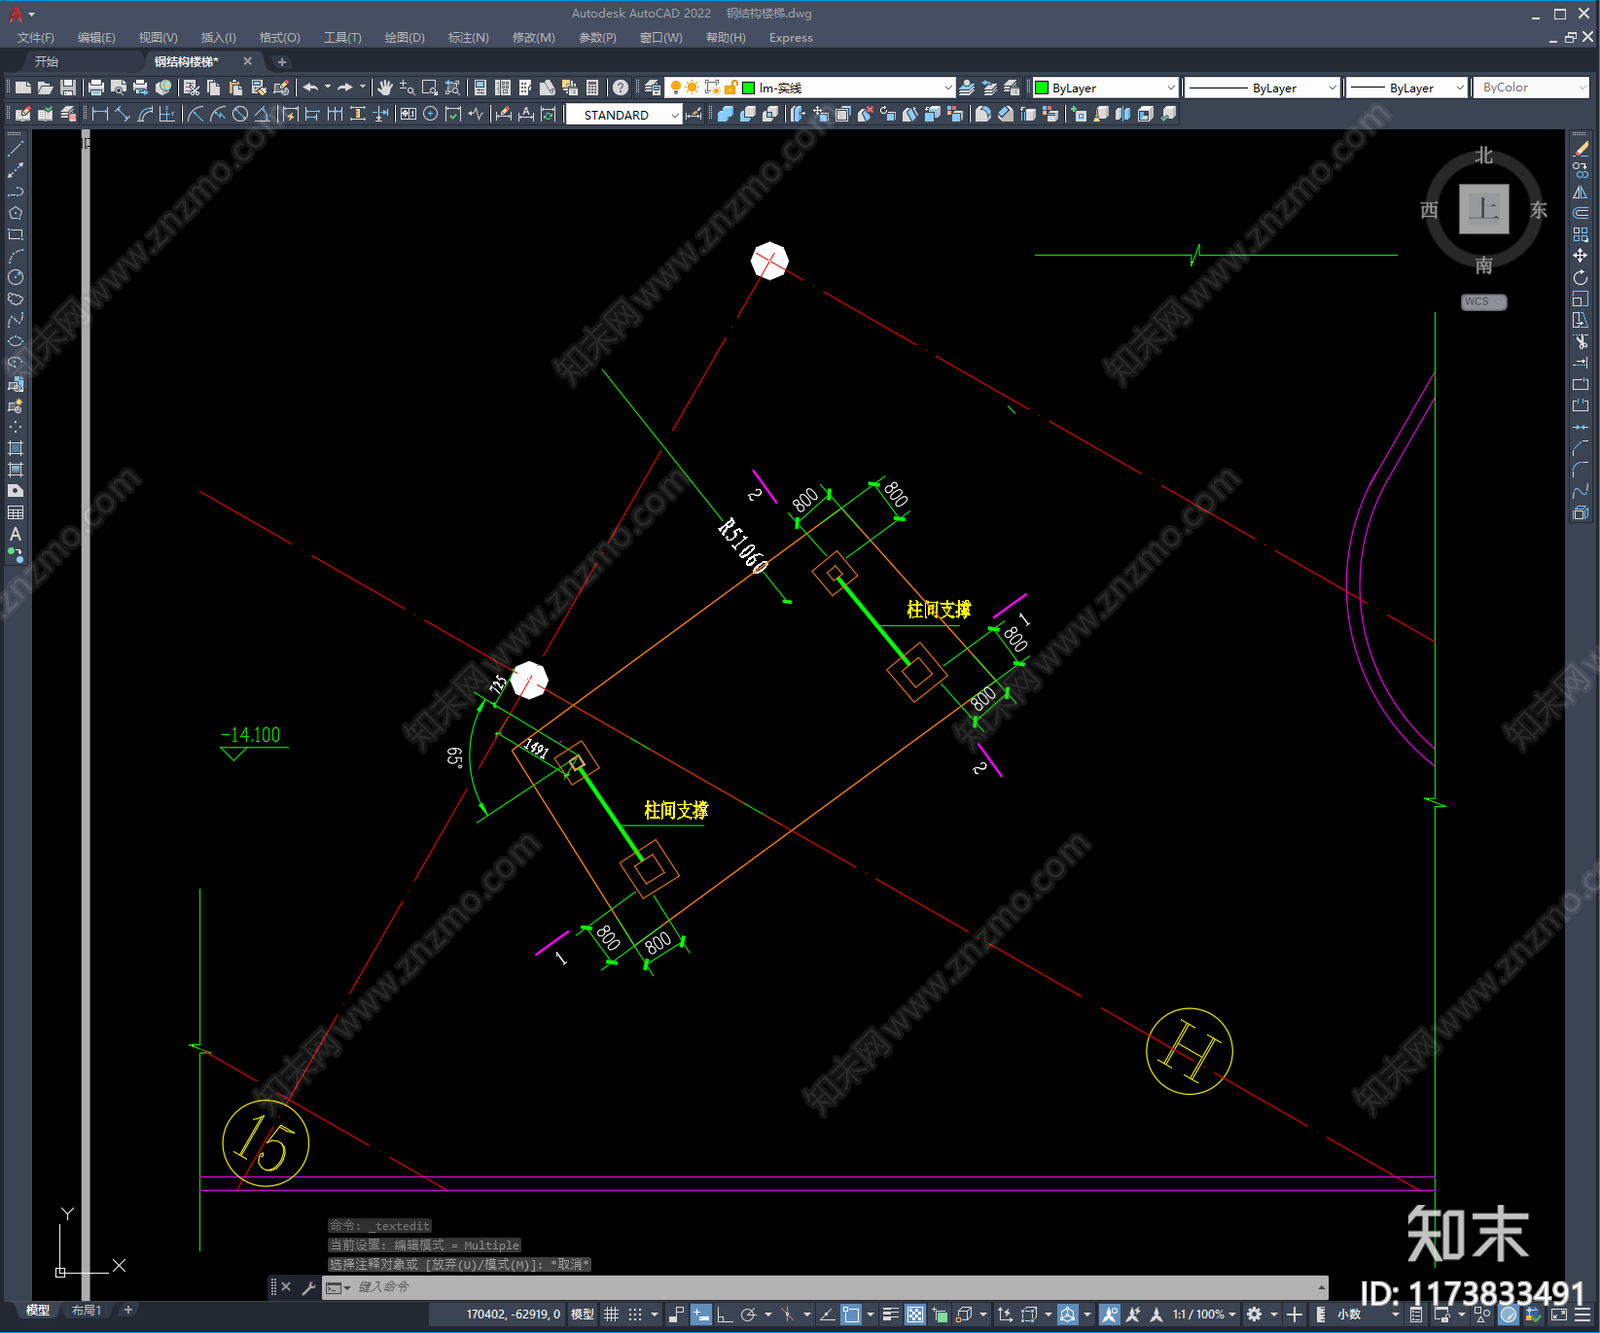Select the Erase tool in right toolbar
The width and height of the screenshot is (1600, 1333).
coord(1580,148)
